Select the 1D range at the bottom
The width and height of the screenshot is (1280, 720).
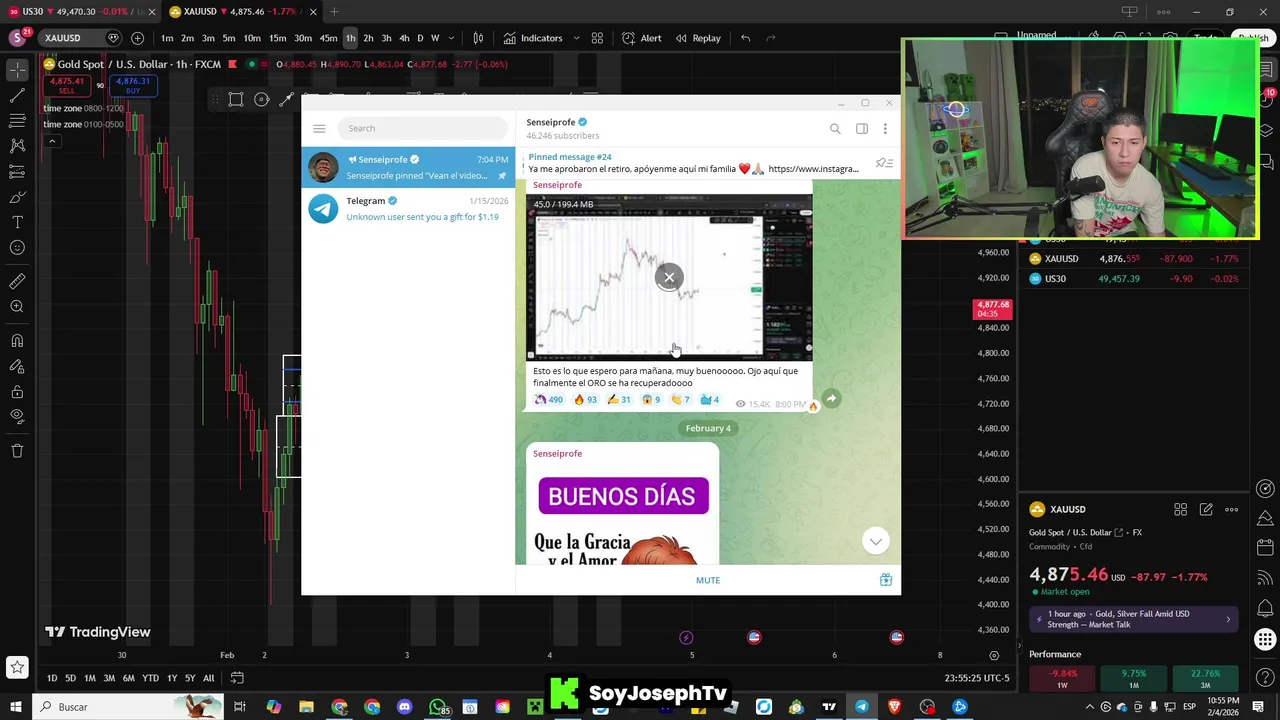[x=52, y=678]
